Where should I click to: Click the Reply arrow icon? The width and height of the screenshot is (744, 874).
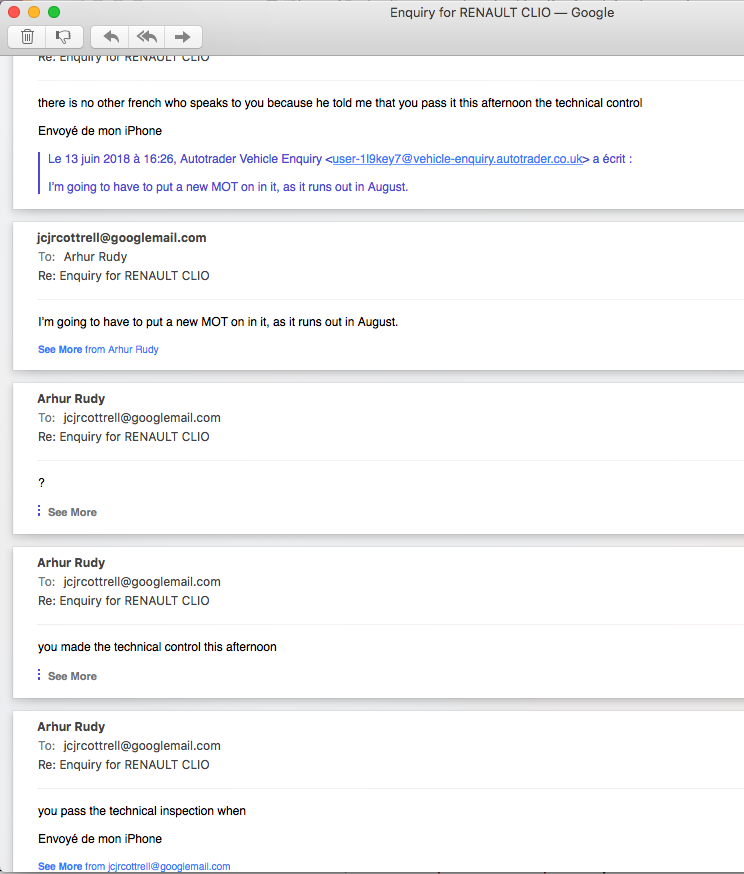point(111,37)
